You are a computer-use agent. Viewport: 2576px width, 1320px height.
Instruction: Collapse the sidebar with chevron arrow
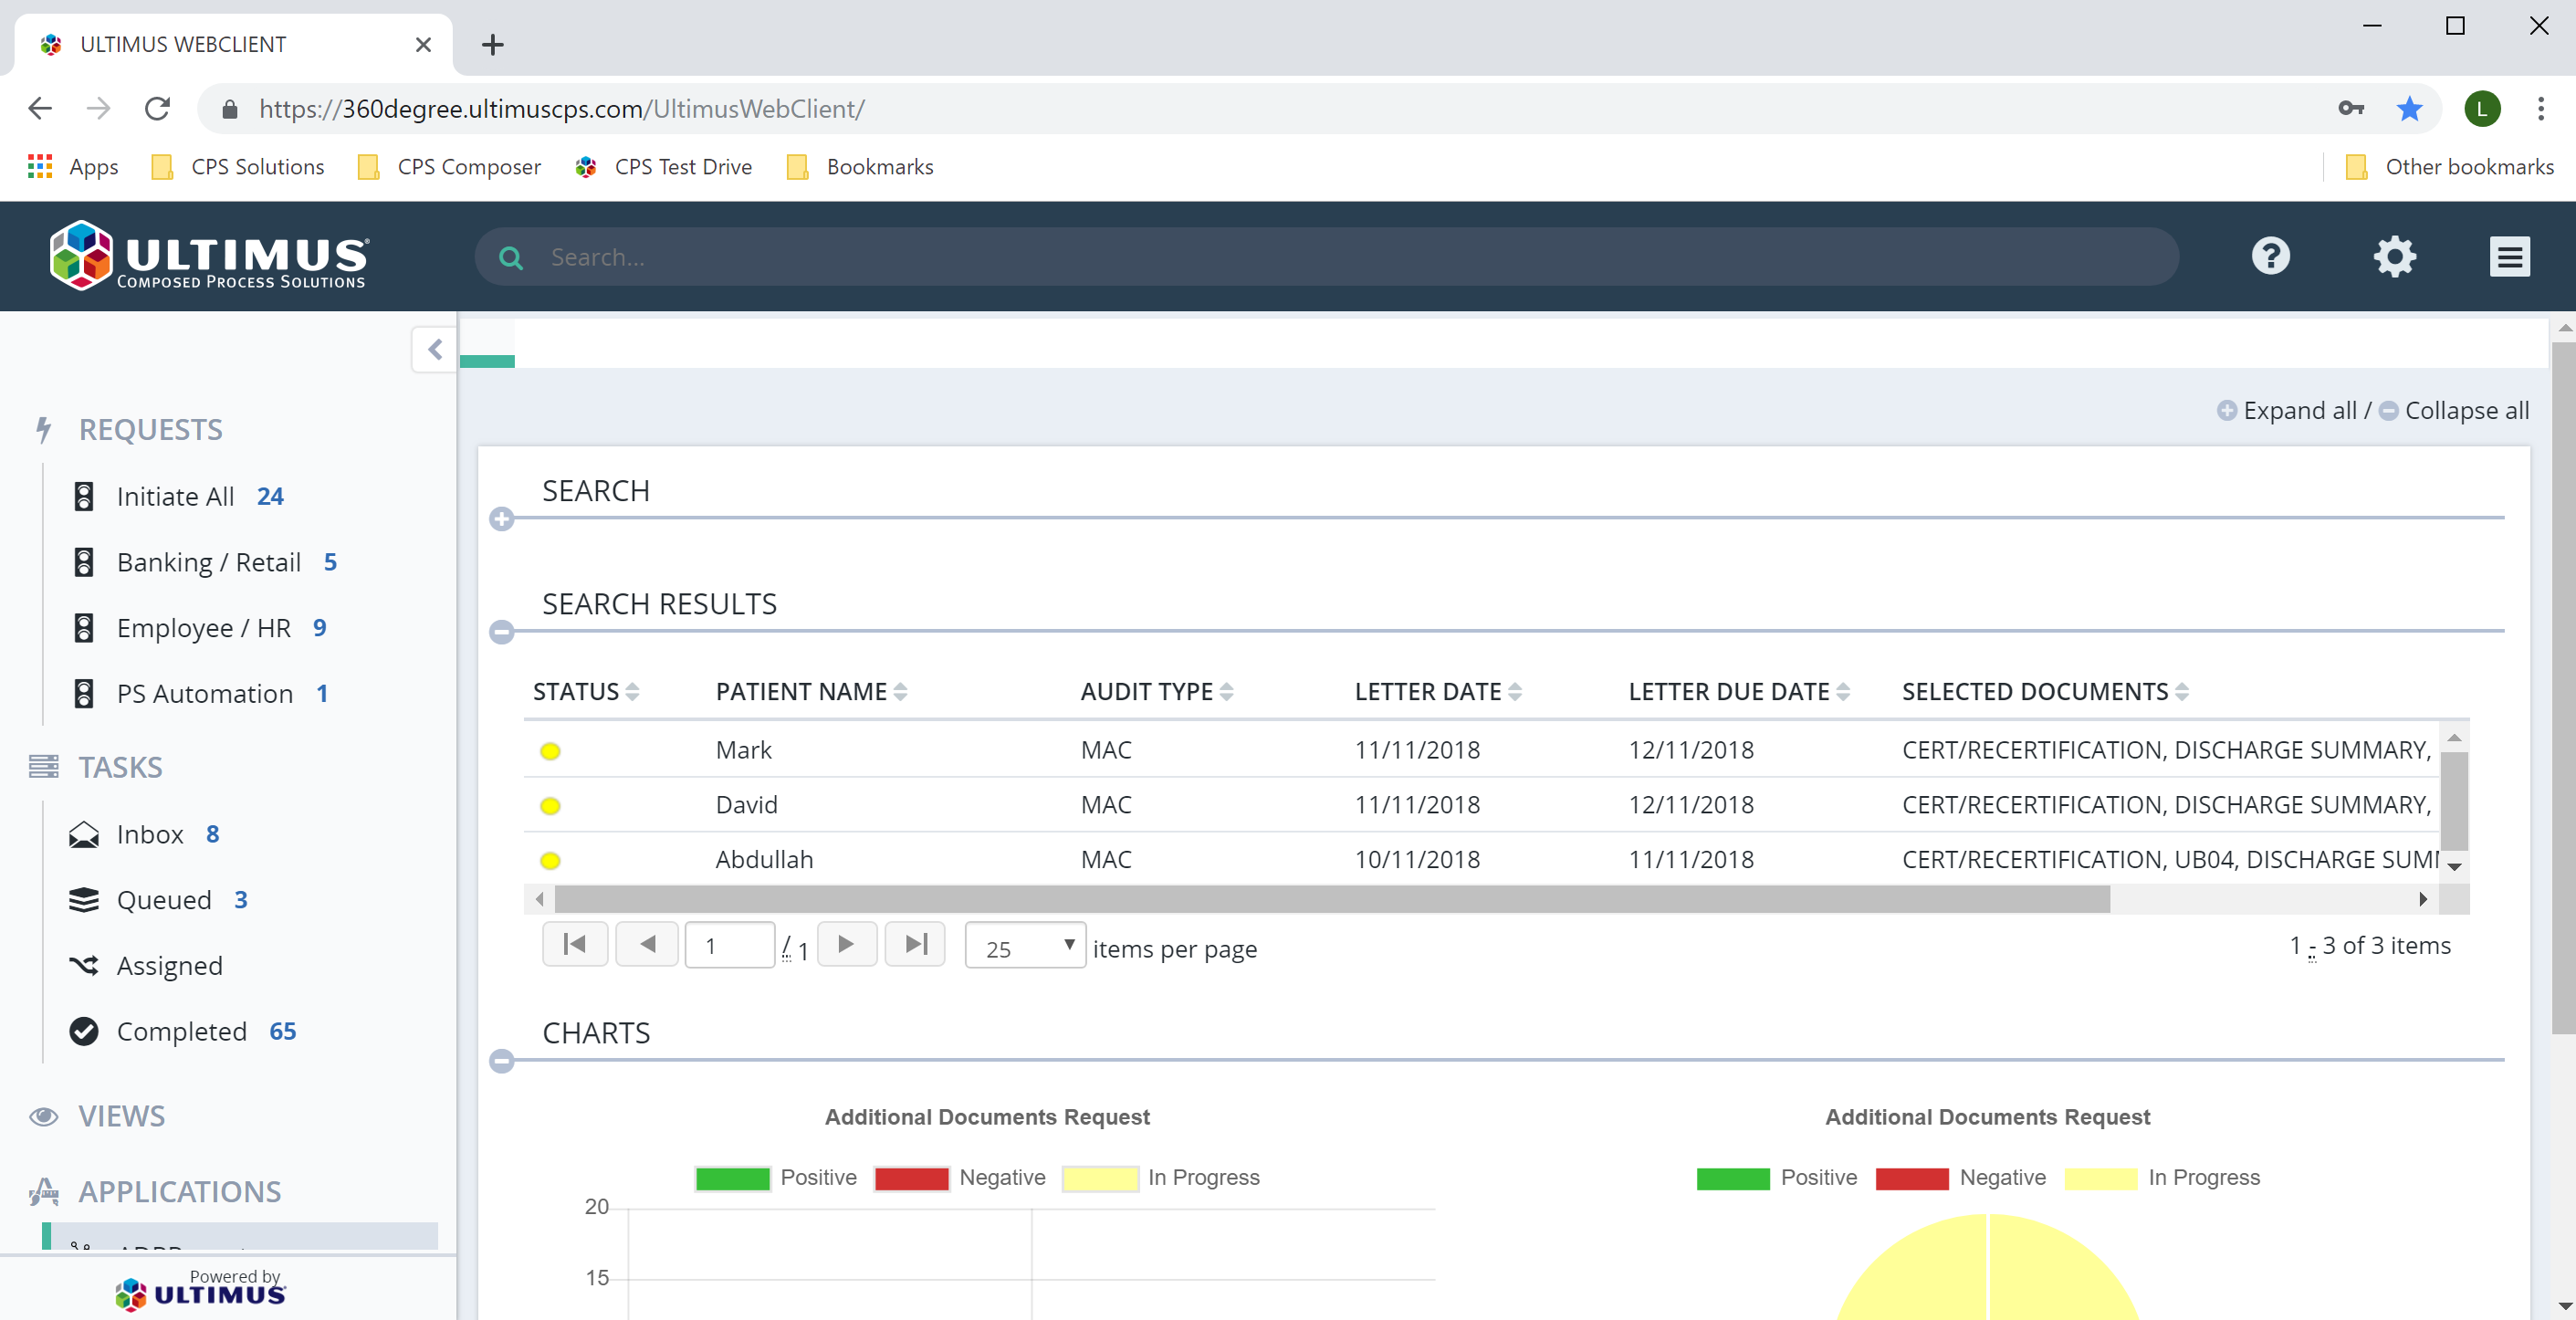pyautogui.click(x=435, y=350)
